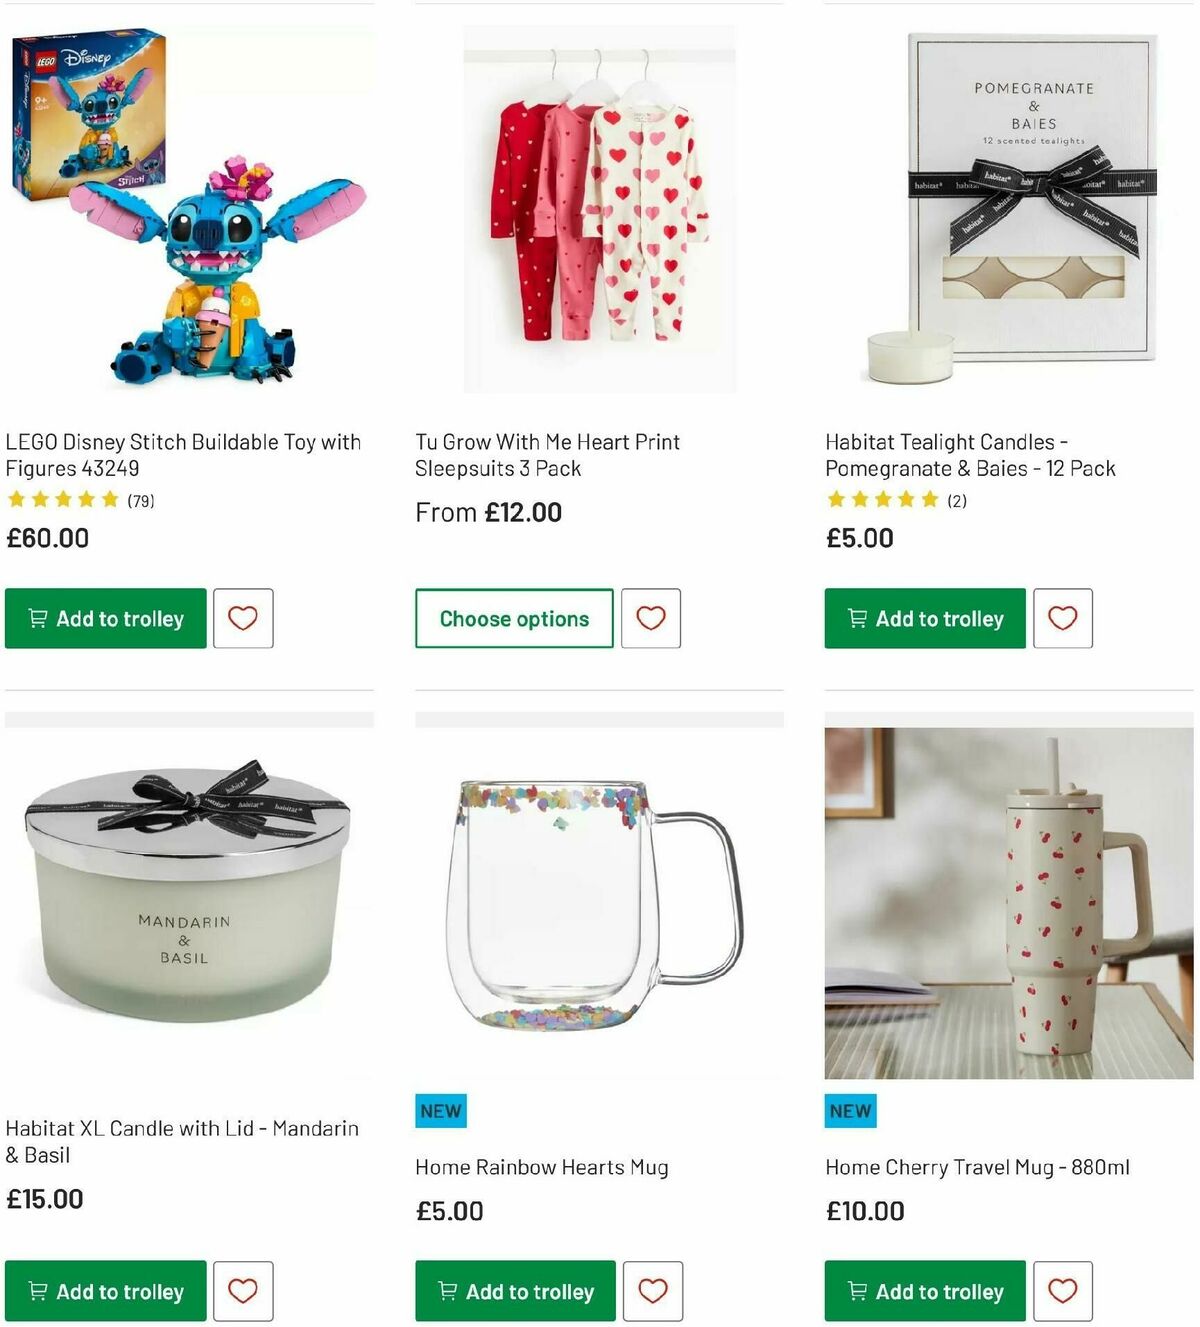
Task: Click the NEW badge on Cherry Travel Mug
Action: tap(850, 1110)
